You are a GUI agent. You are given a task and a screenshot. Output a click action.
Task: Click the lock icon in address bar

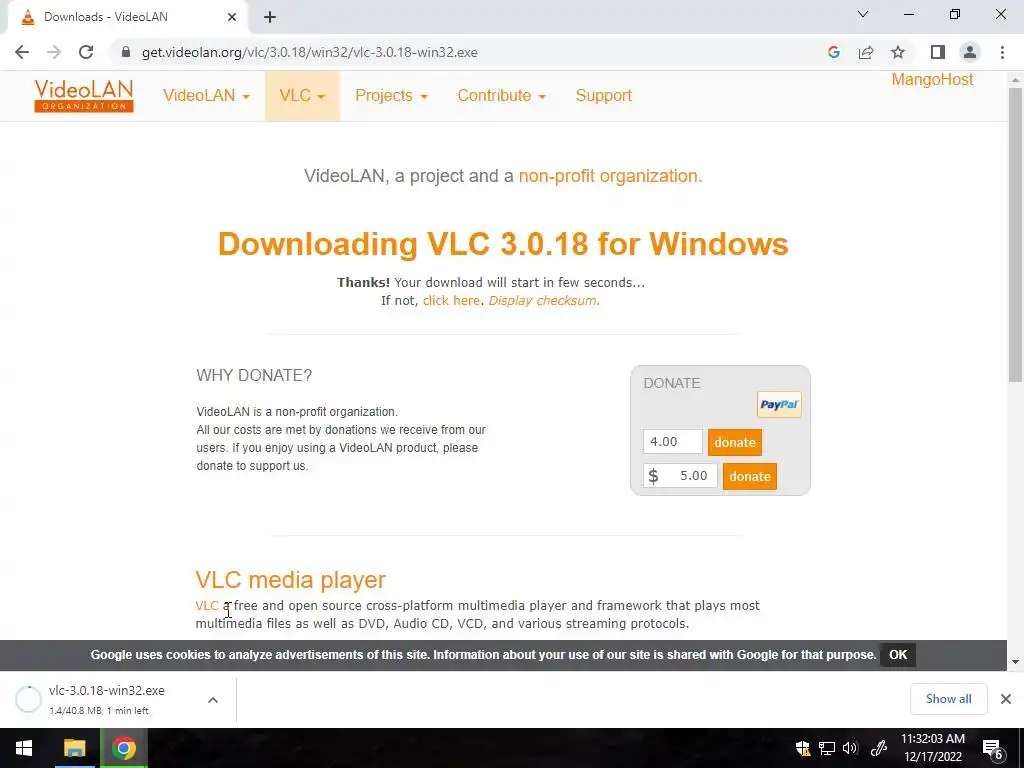(x=126, y=52)
